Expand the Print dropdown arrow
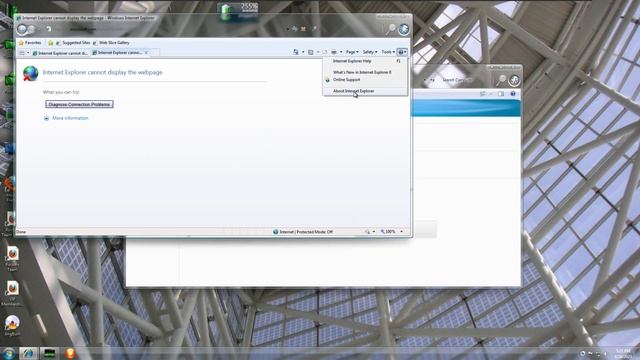Viewport: 640px width, 360px height. coord(341,52)
